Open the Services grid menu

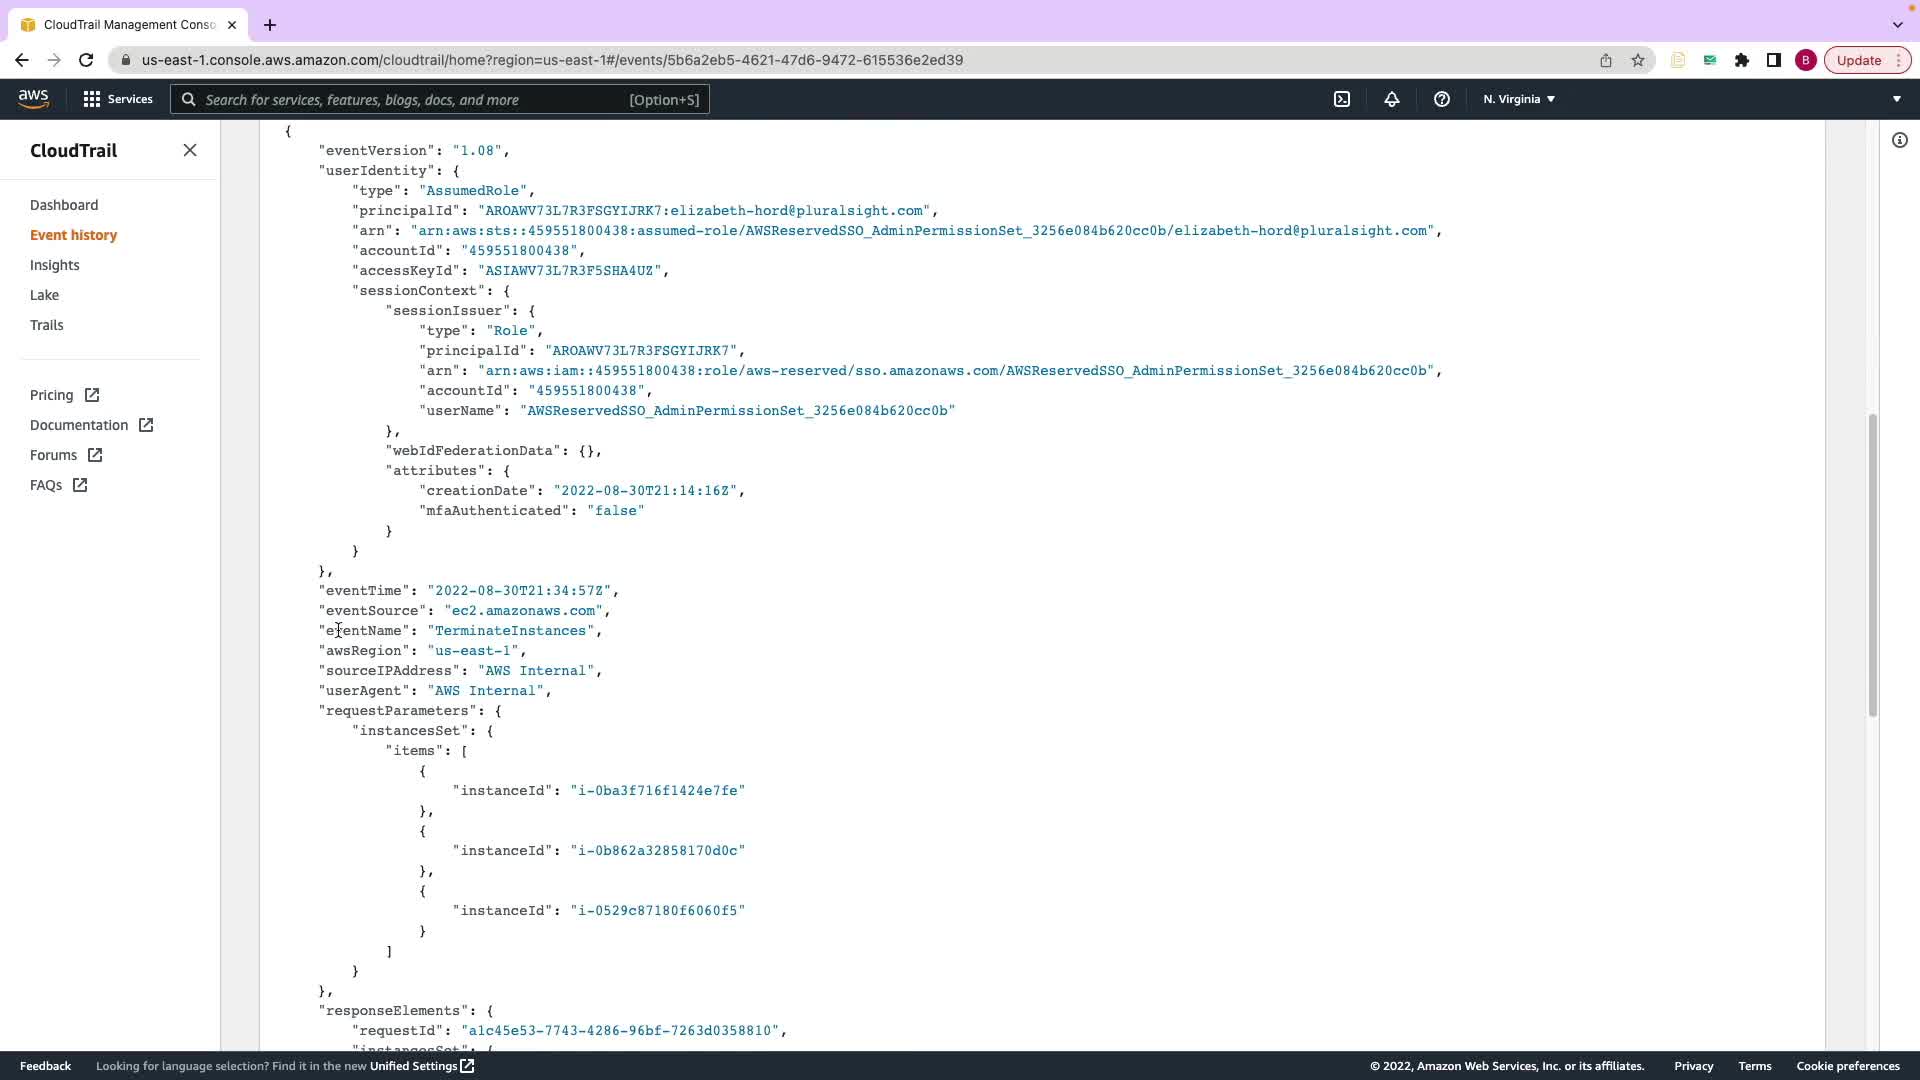pyautogui.click(x=117, y=99)
